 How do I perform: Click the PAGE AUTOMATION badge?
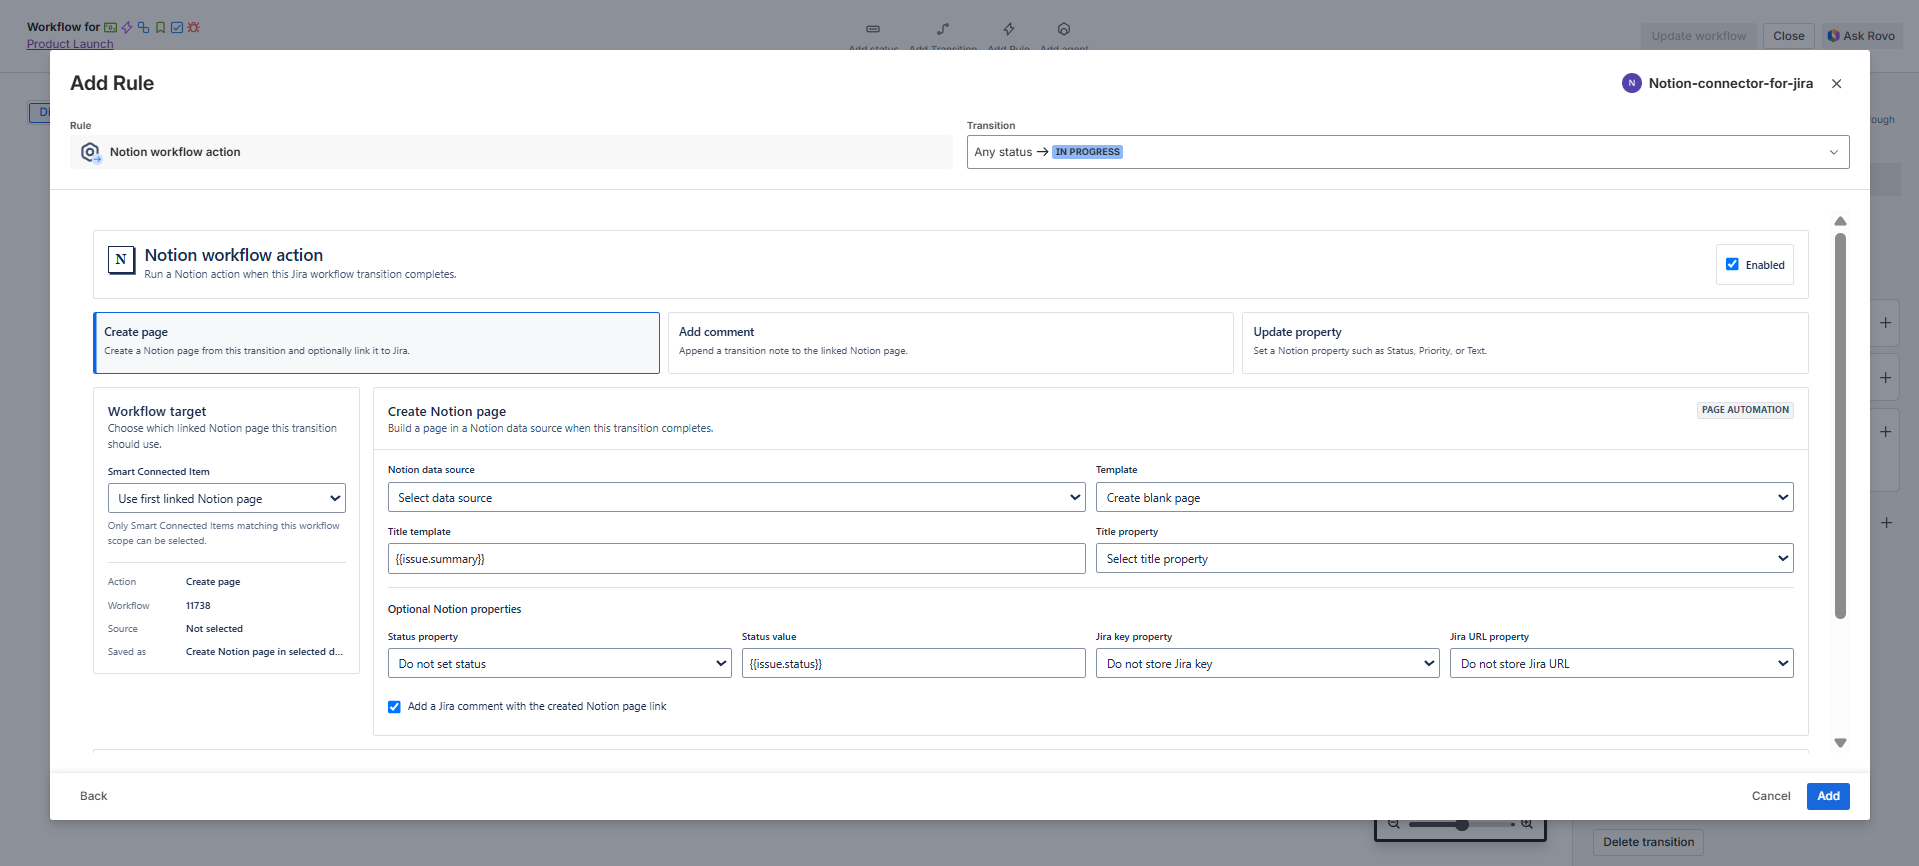(x=1745, y=410)
